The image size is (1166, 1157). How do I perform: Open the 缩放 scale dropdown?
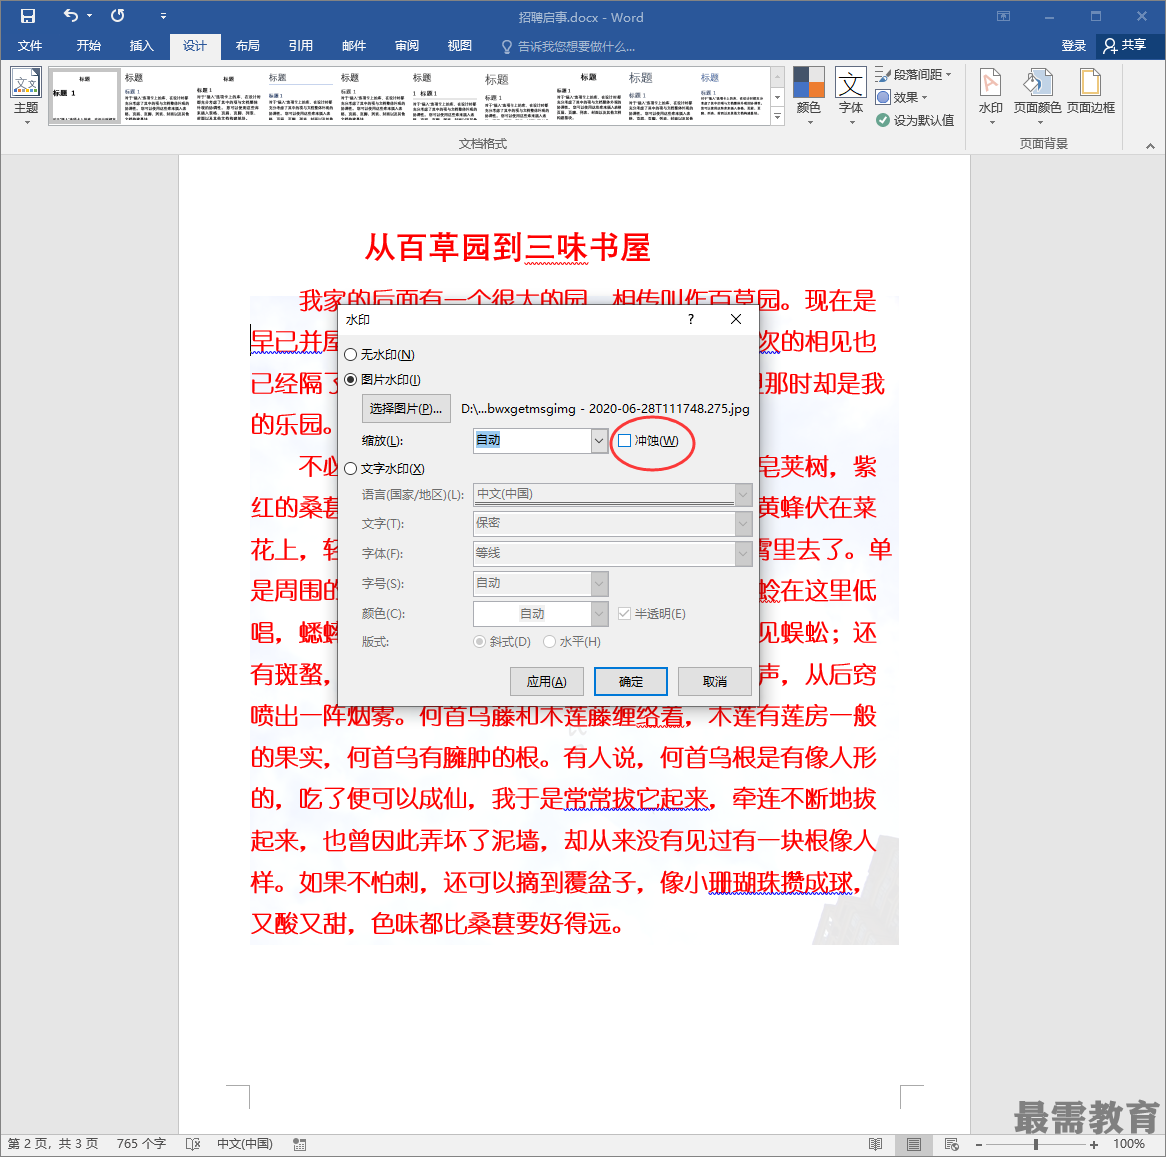(599, 440)
